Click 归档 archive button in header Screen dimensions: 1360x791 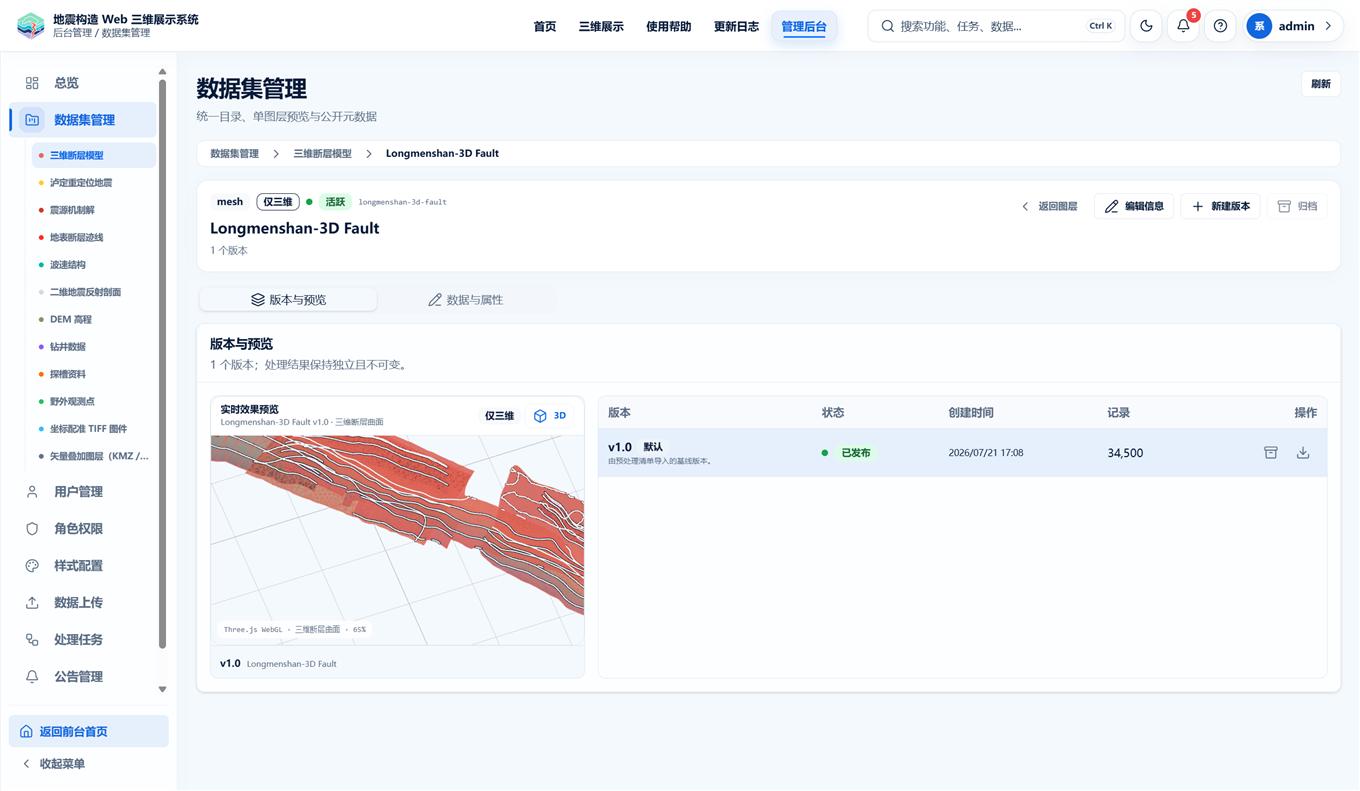pos(1297,206)
